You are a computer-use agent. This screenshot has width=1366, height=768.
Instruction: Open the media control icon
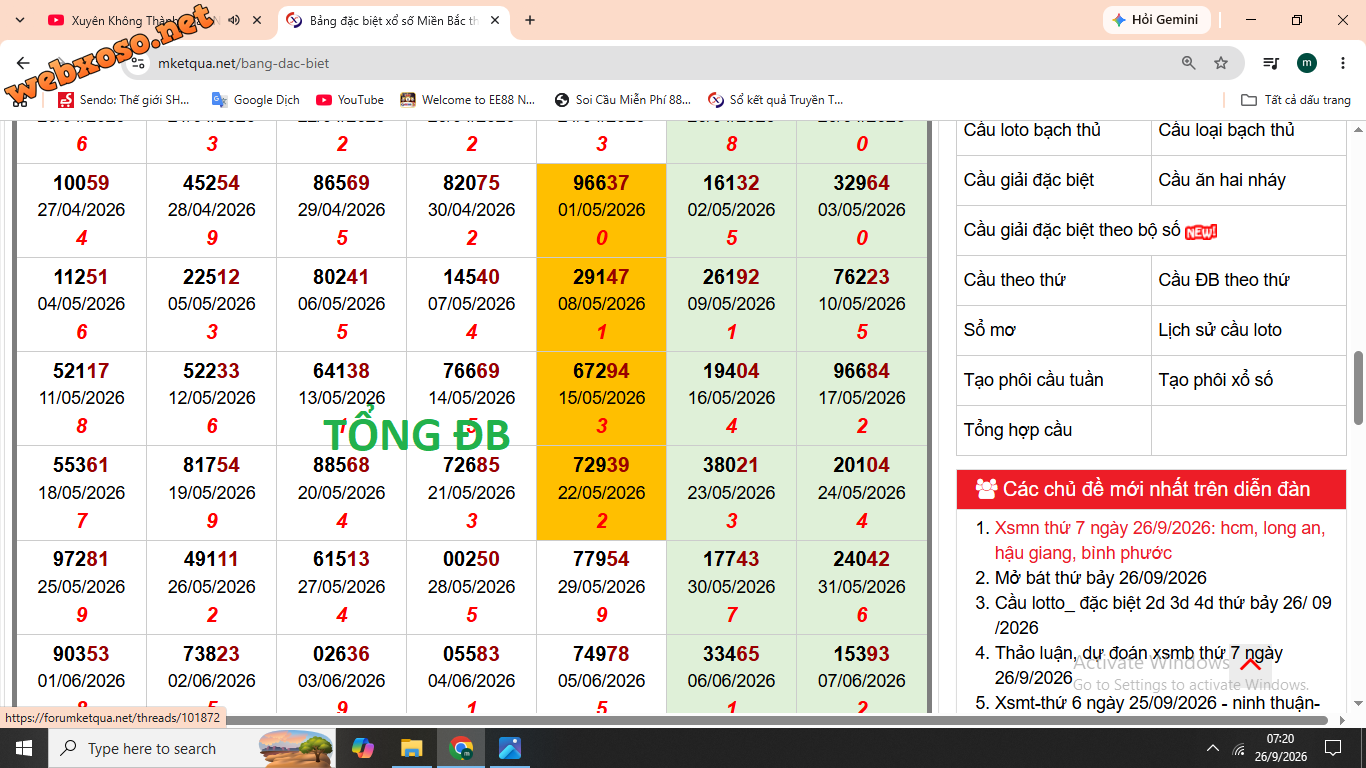(x=1271, y=63)
